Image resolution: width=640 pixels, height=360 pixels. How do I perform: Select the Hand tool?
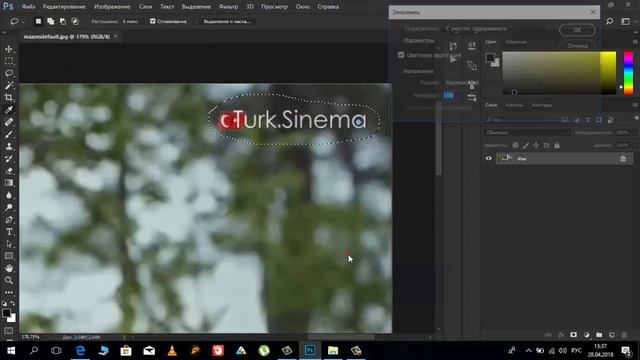pyautogui.click(x=9, y=268)
